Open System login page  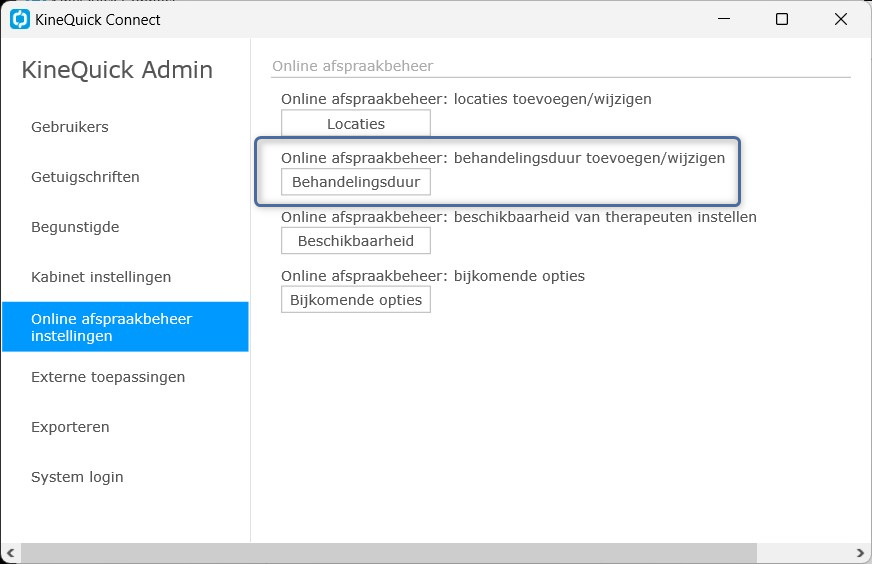click(x=77, y=477)
